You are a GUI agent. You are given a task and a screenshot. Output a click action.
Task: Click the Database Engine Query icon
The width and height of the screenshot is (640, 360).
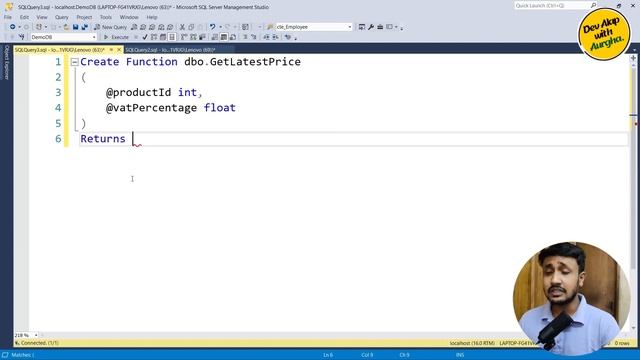coord(134,27)
